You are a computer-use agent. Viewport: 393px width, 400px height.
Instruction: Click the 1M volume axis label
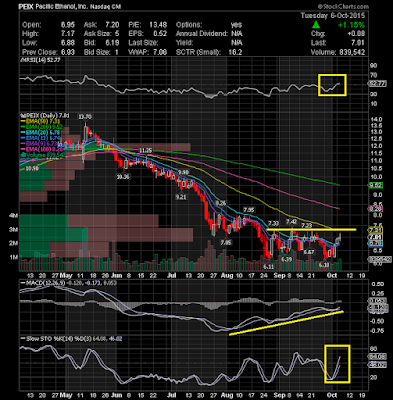[x=14, y=257]
